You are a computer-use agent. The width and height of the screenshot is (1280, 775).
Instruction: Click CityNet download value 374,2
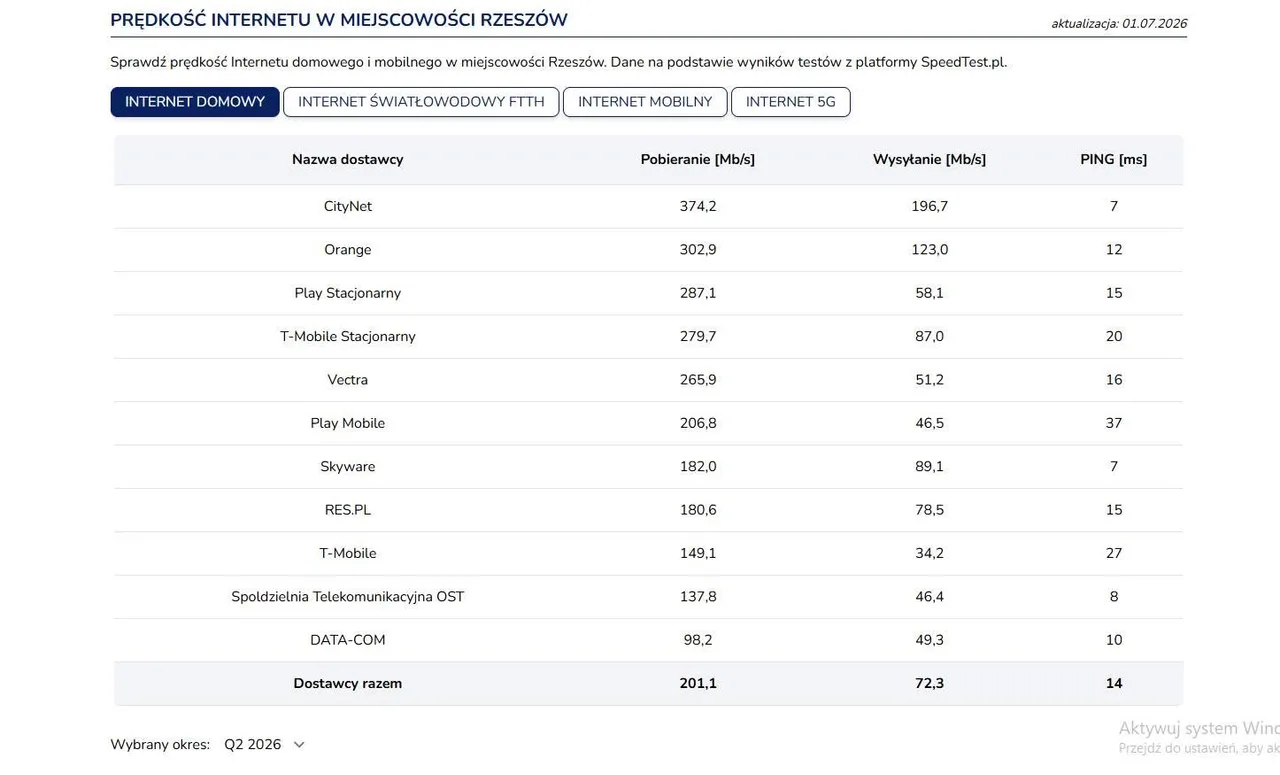coord(698,206)
